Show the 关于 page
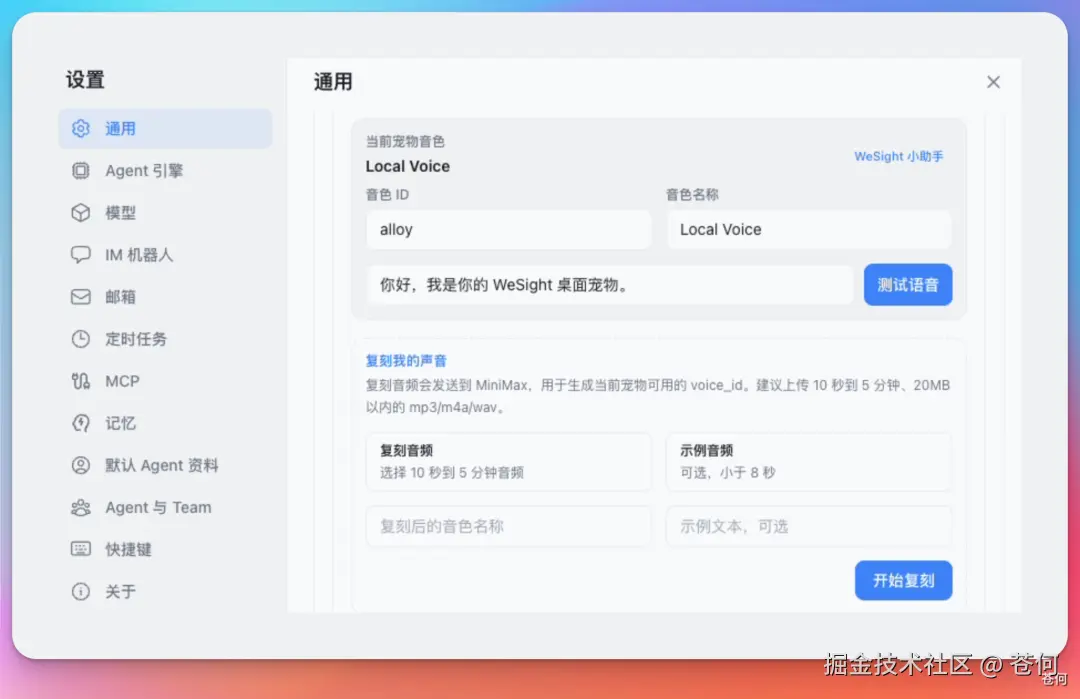 coord(120,592)
